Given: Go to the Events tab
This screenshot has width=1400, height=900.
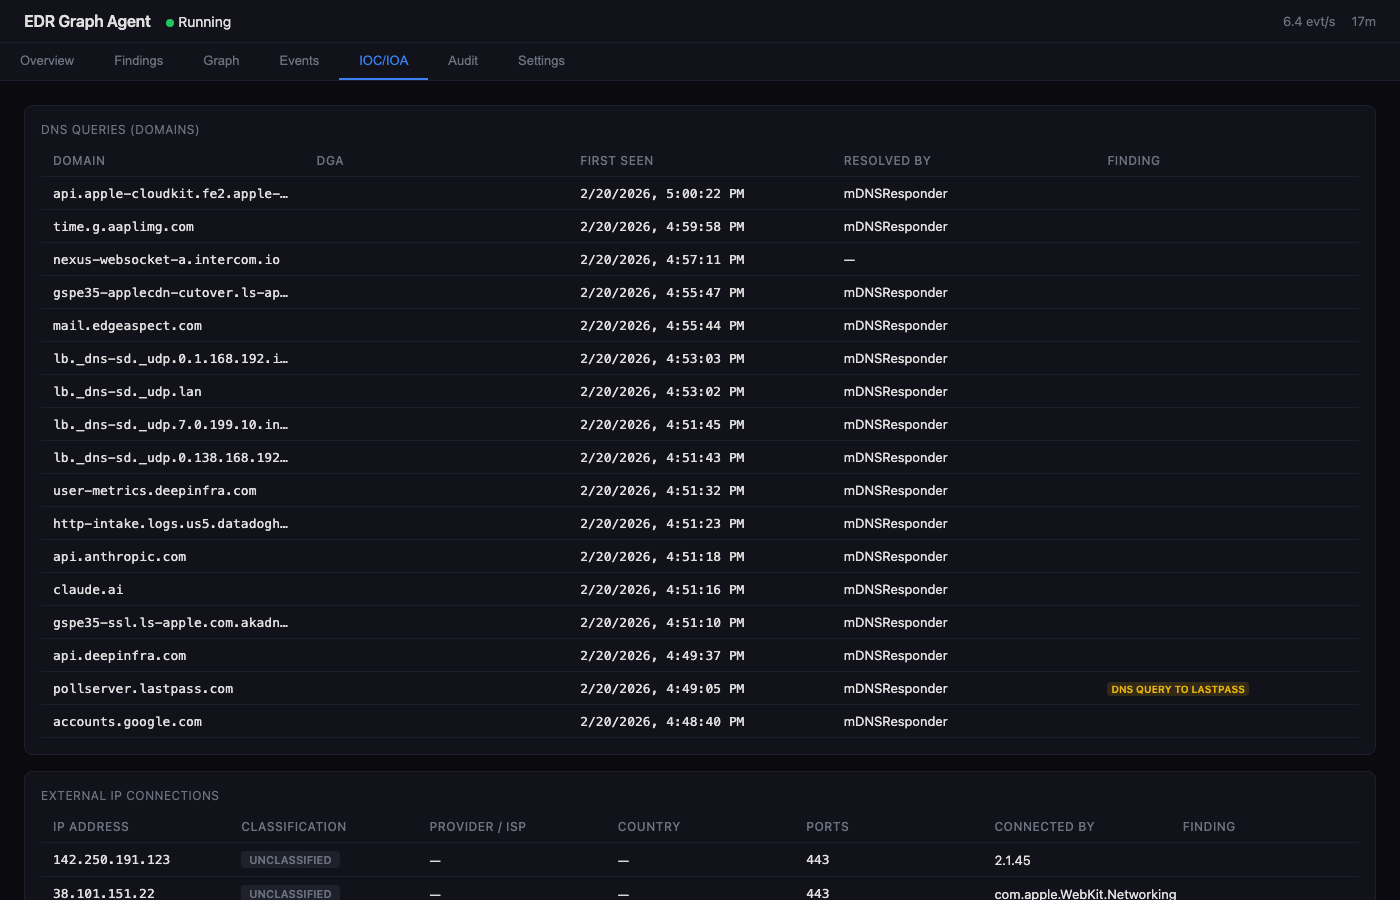Looking at the screenshot, I should 299,61.
